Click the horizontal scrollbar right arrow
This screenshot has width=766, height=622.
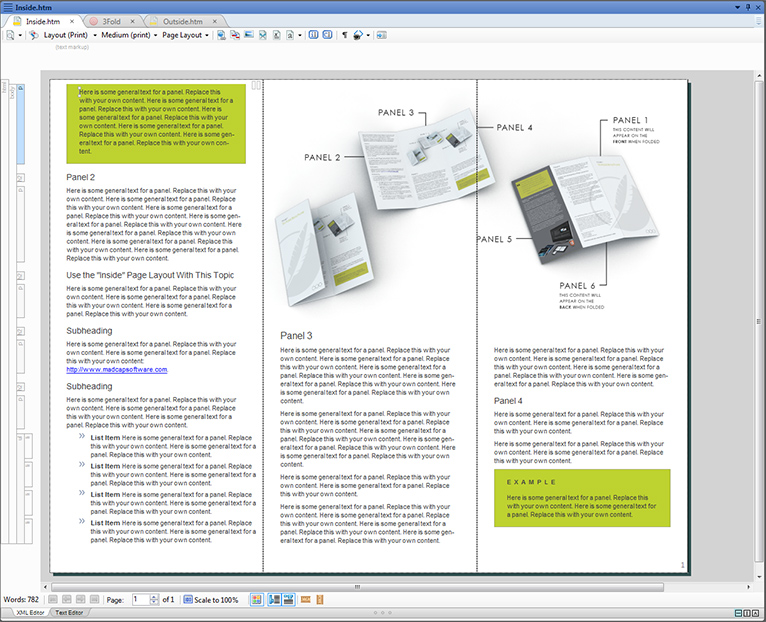tap(748, 587)
